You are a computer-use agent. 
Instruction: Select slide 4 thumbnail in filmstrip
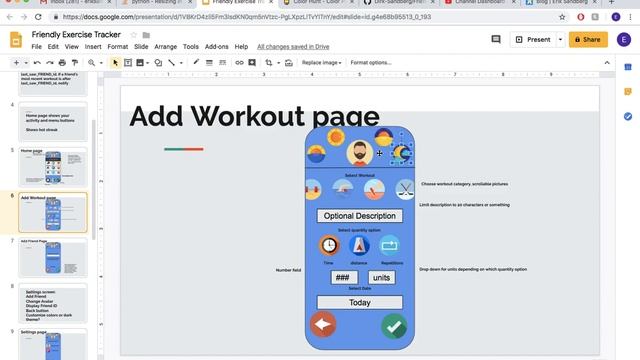[x=53, y=122]
